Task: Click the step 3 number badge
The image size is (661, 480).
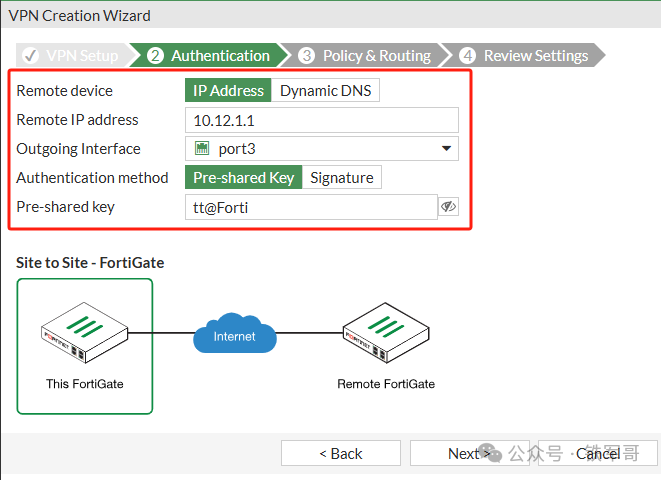Action: [306, 55]
